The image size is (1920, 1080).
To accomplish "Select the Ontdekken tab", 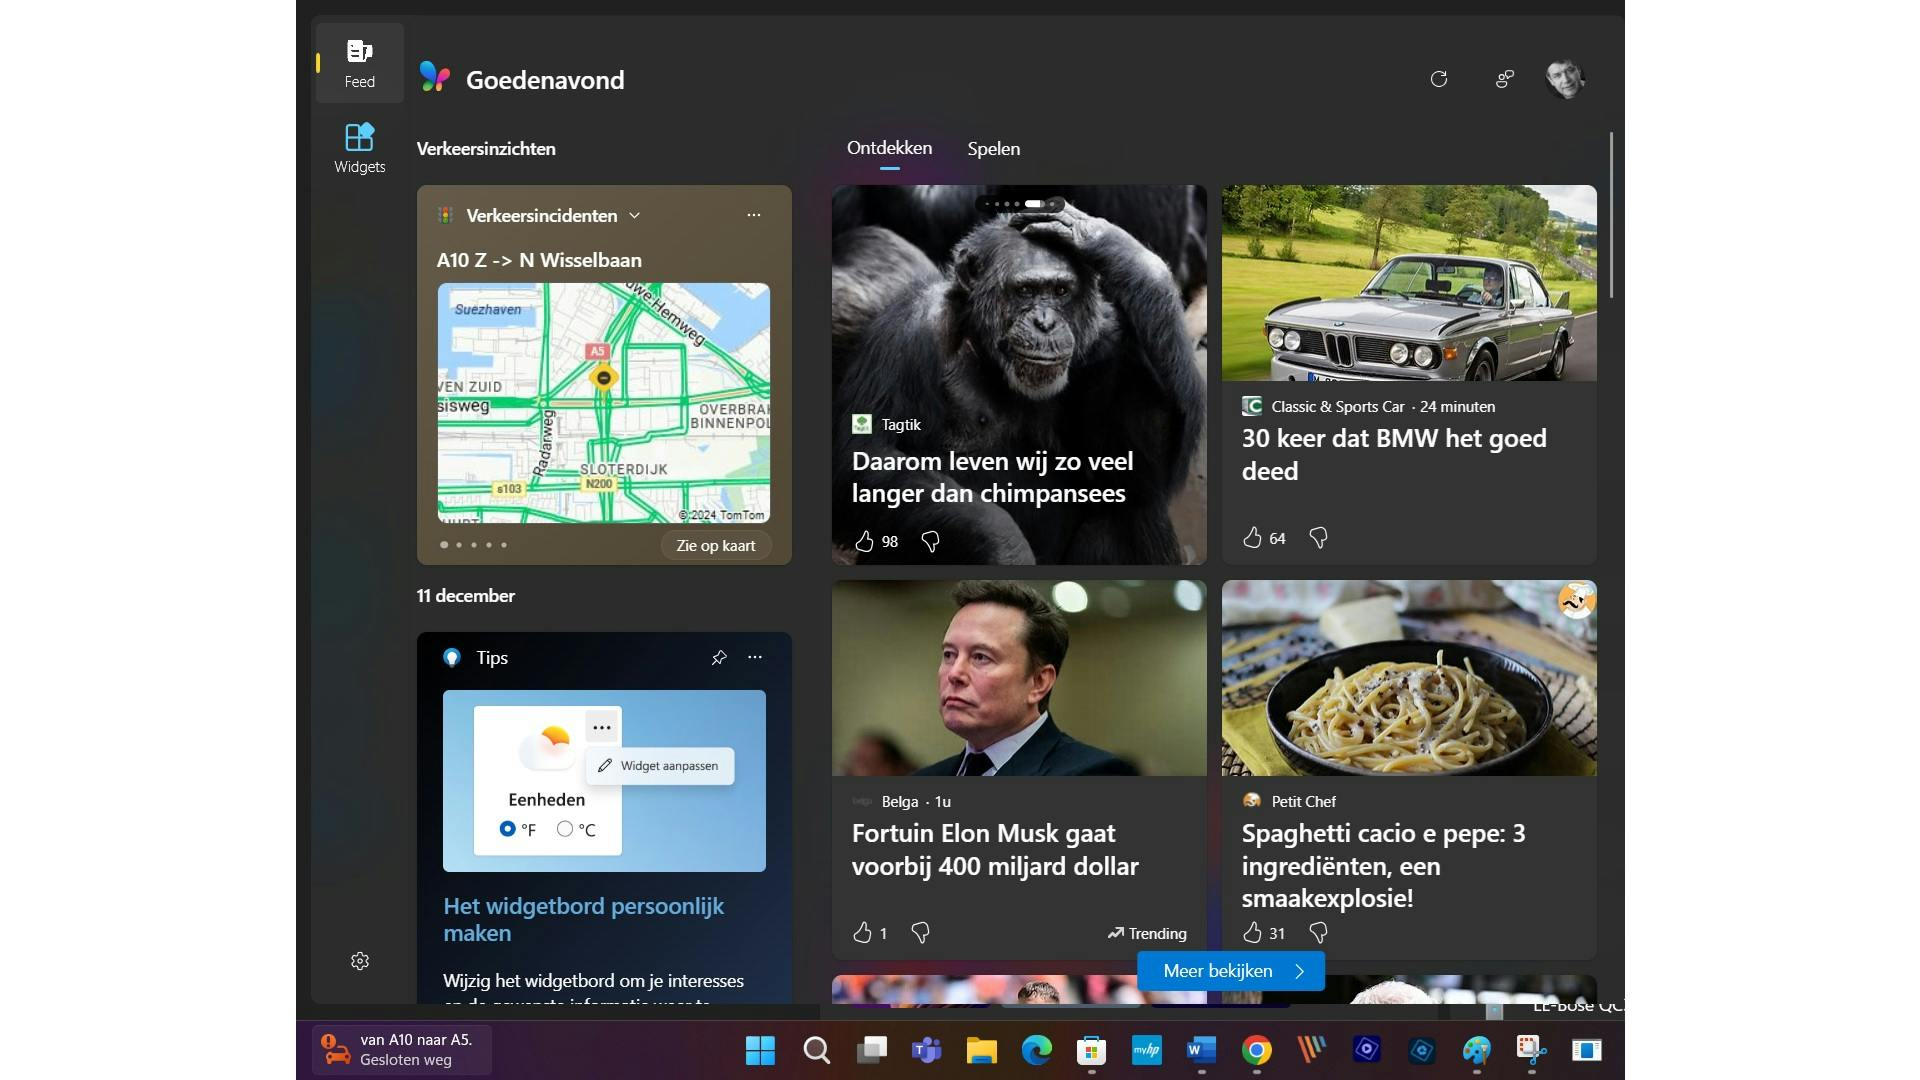I will click(x=889, y=148).
